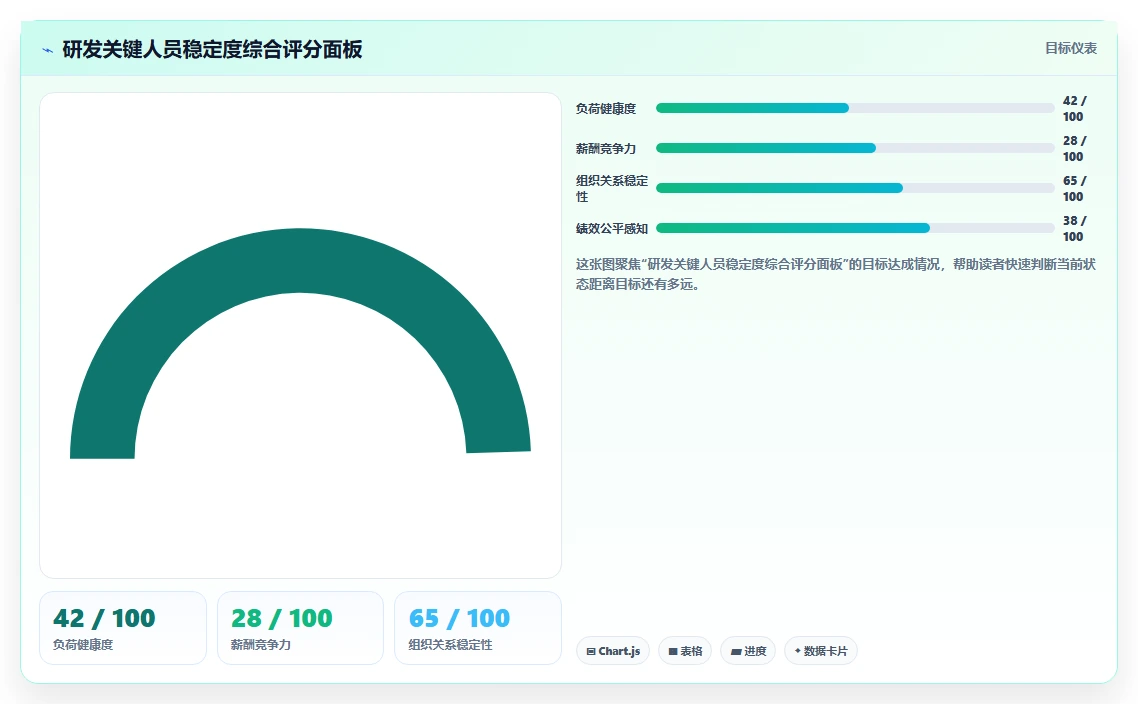Select the 组织关系稳定性 65 / 100 data card
1138x704 pixels.
click(478, 628)
